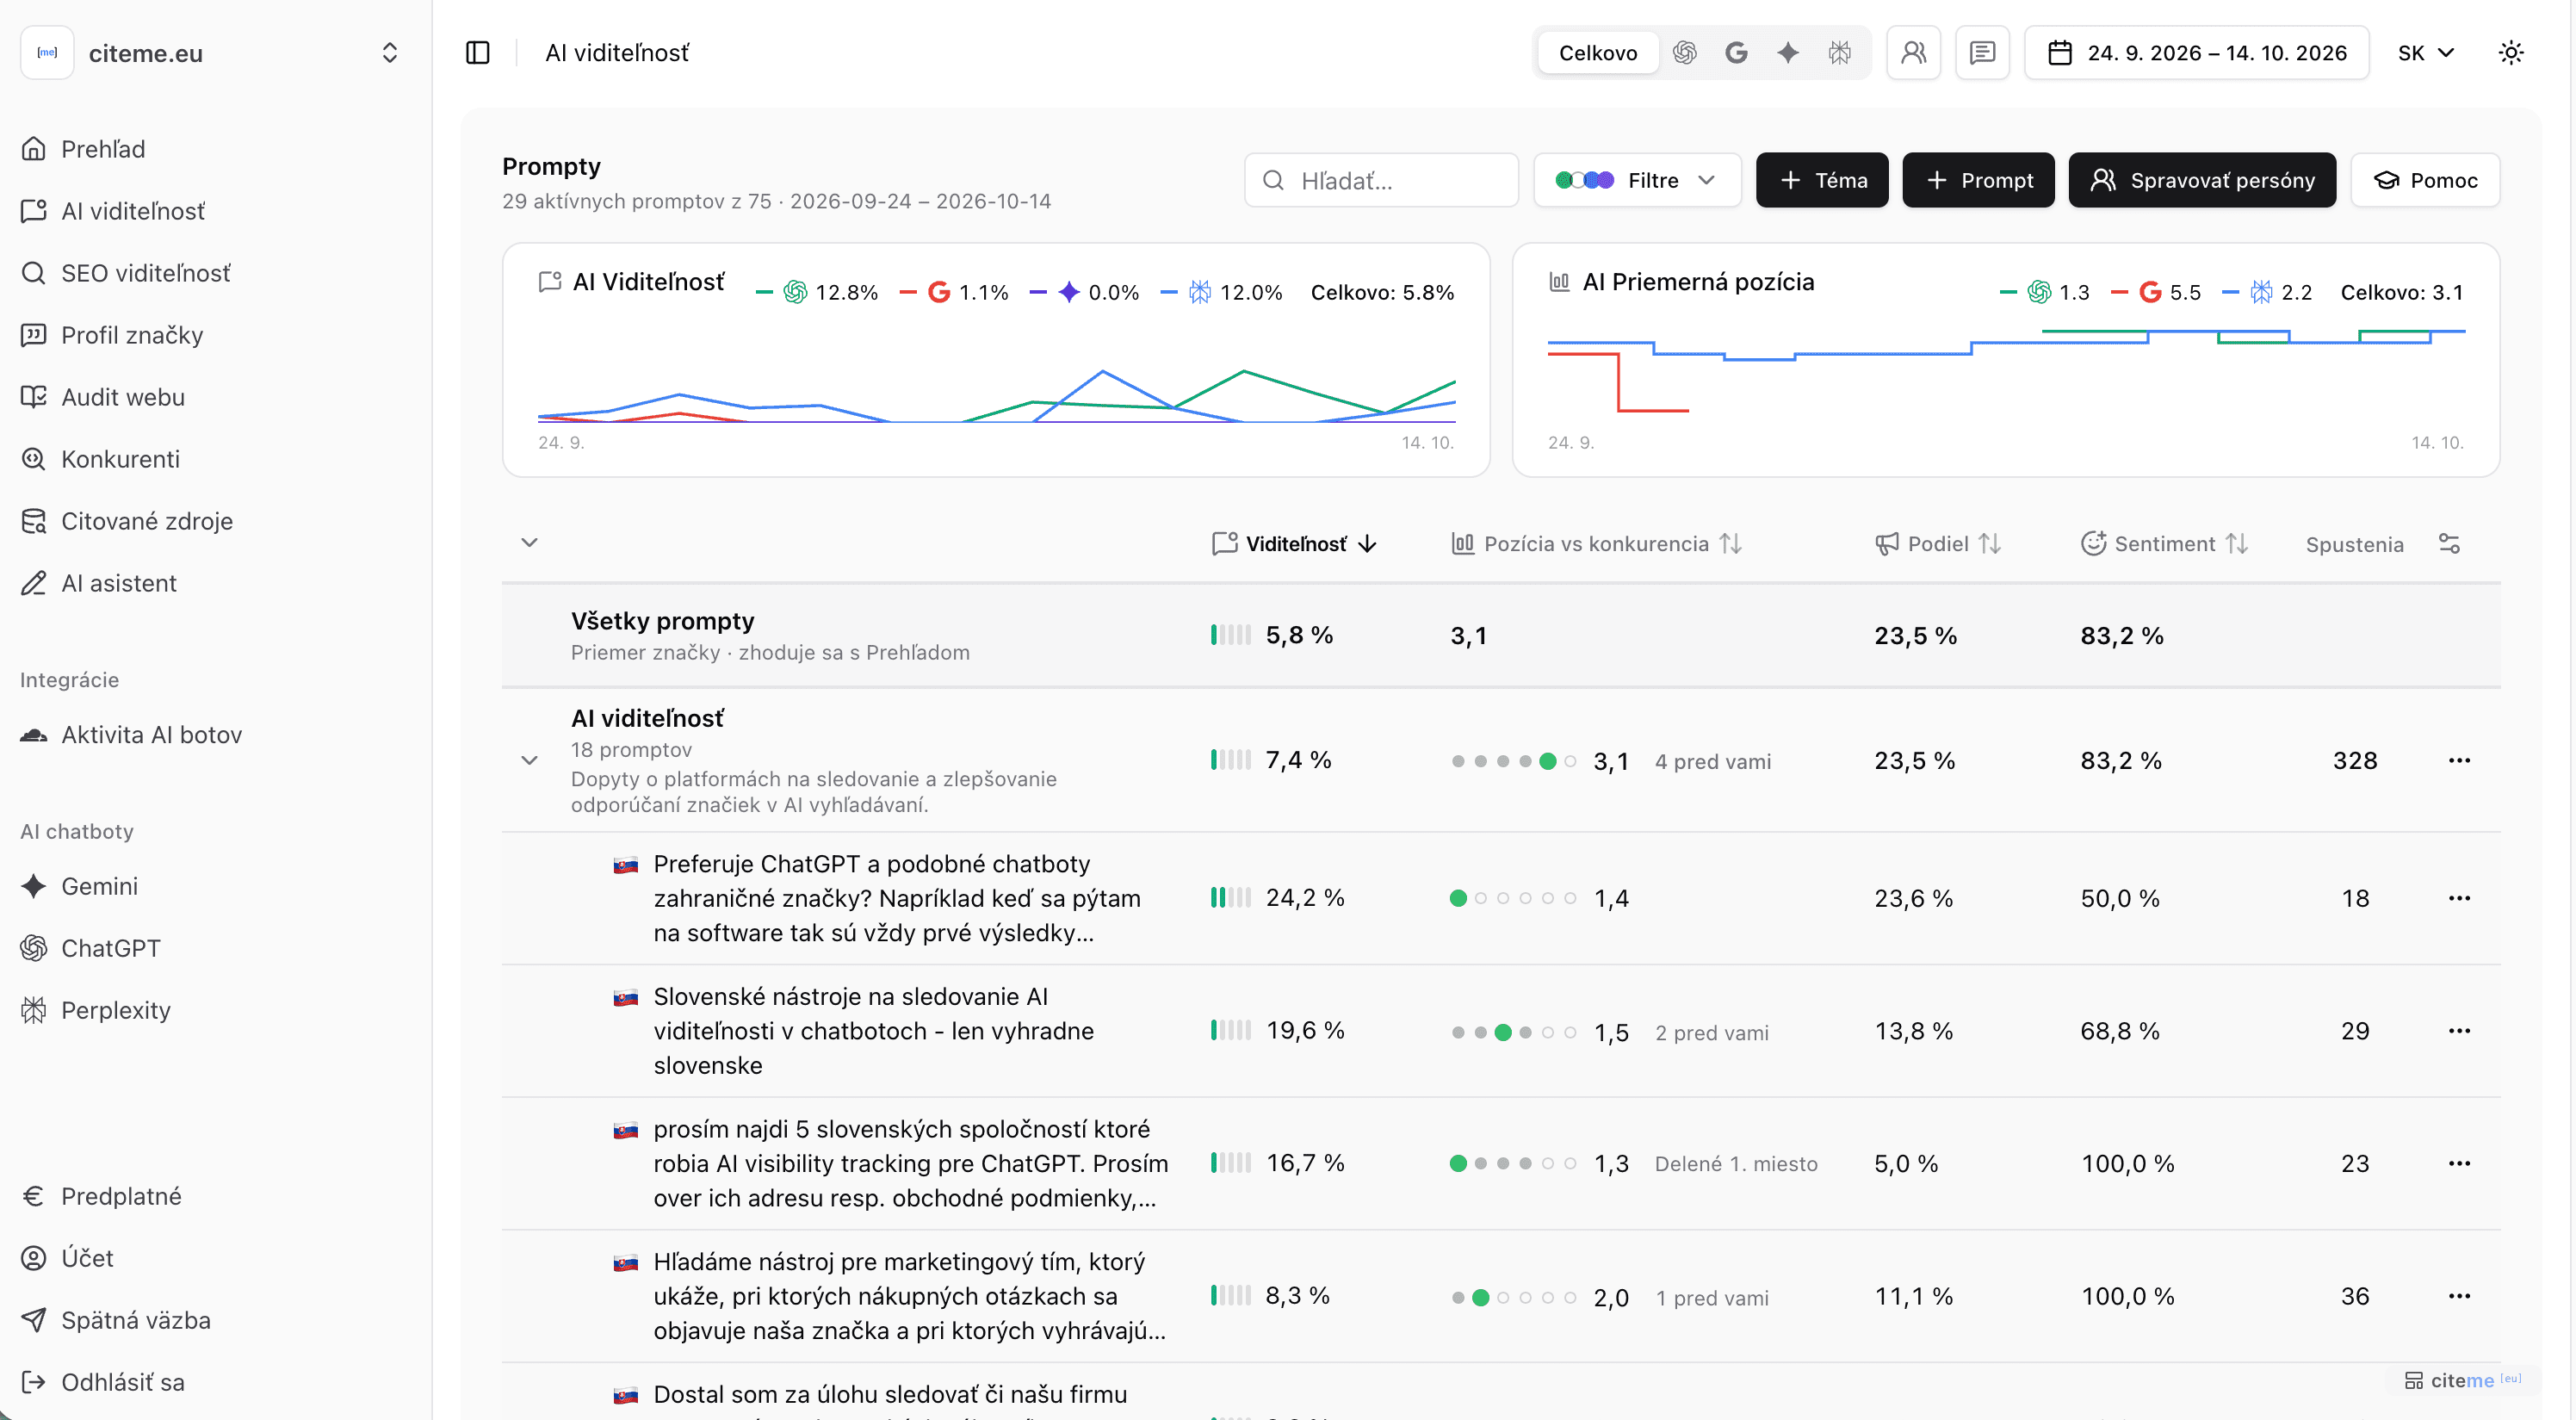This screenshot has width=2576, height=1420.
Task: Click the Audit webu book icon
Action: (34, 397)
